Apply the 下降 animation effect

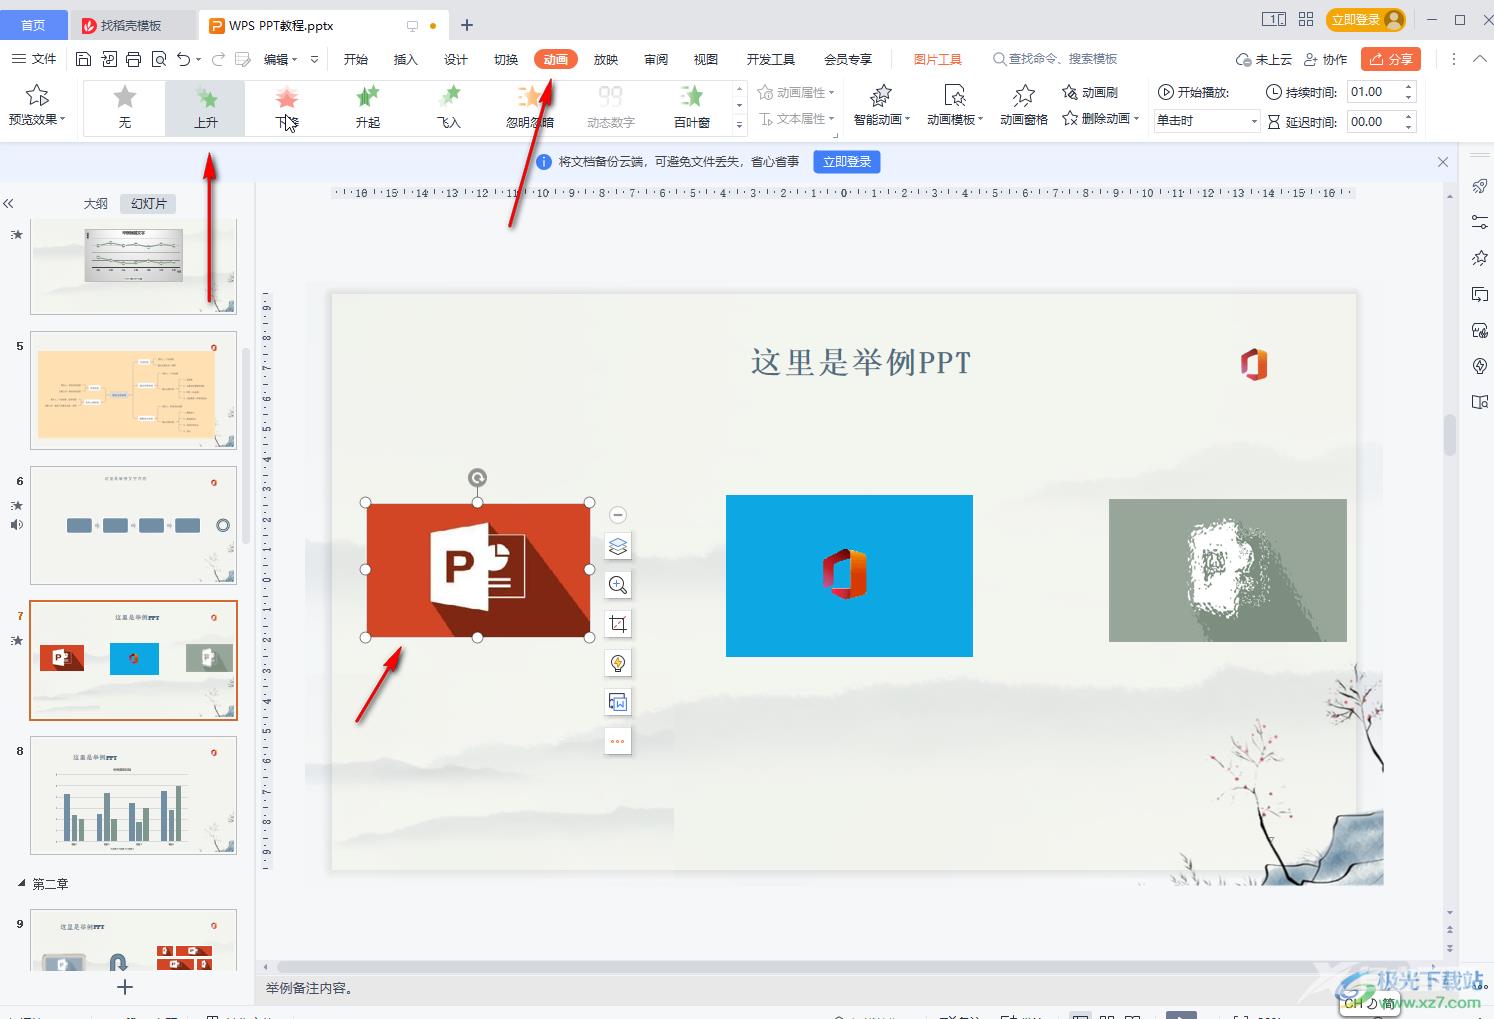coord(287,107)
